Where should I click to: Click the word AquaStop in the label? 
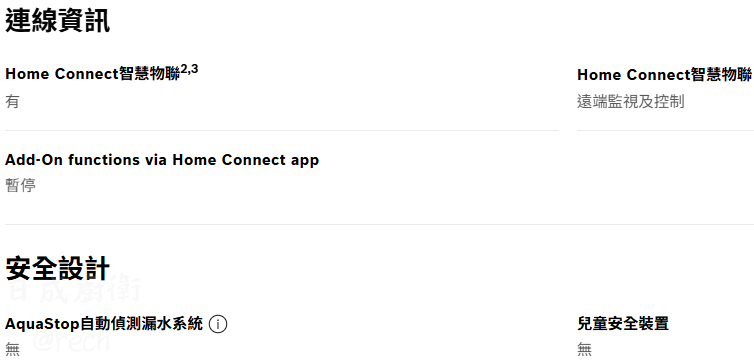point(42,324)
